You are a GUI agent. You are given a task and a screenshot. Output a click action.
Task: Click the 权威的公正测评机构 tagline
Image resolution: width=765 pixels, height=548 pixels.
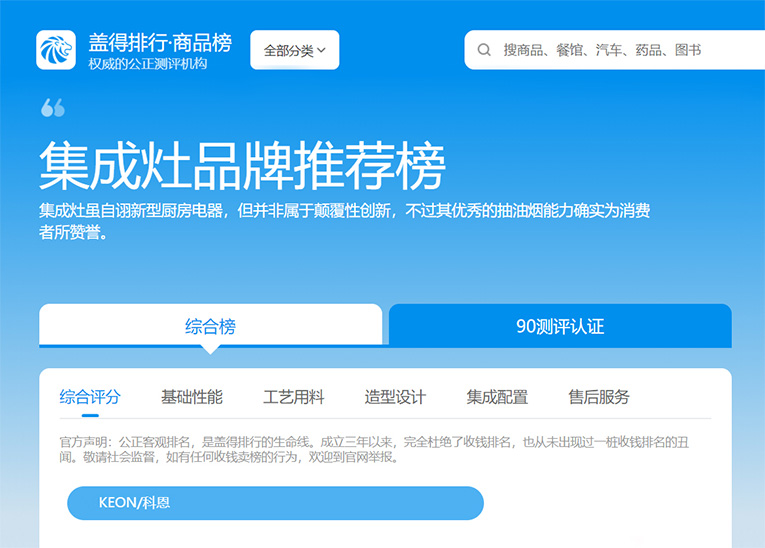click(148, 64)
